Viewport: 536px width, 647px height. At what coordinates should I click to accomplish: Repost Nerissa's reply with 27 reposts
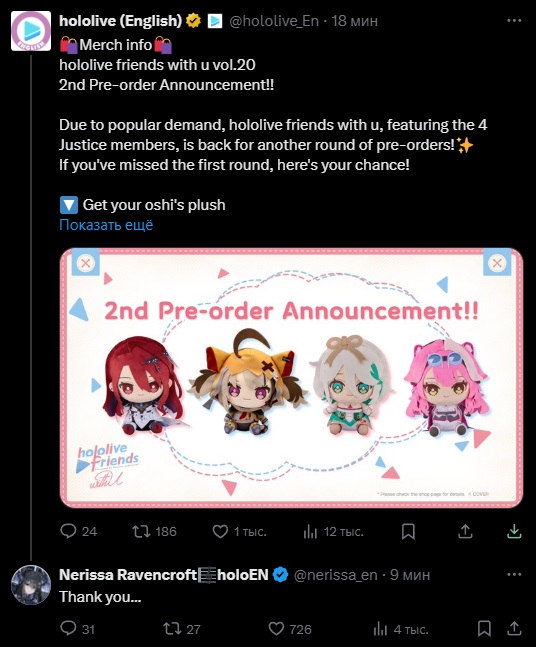pyautogui.click(x=172, y=628)
